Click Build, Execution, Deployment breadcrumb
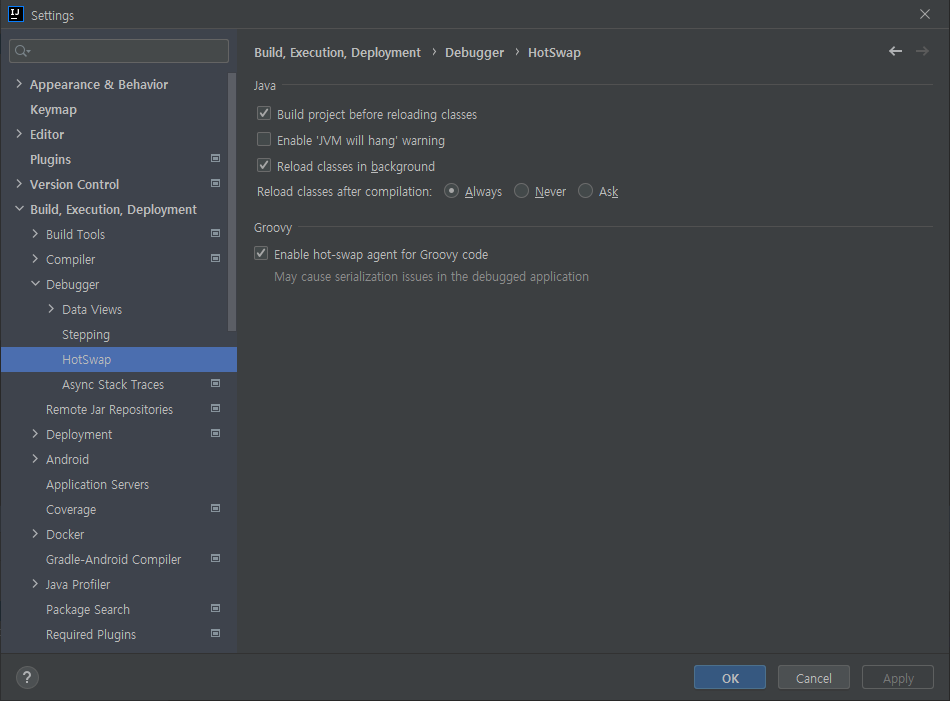This screenshot has width=950, height=701. [x=337, y=53]
